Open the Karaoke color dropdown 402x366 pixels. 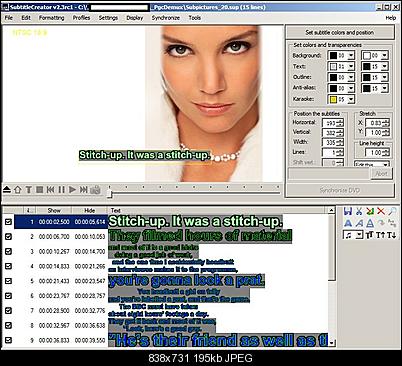(351, 99)
